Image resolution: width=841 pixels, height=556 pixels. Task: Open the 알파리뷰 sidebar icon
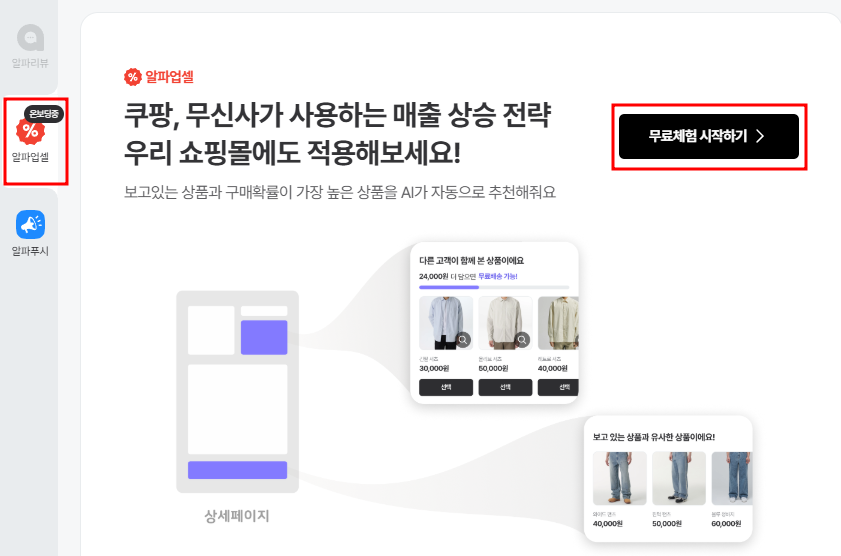[31, 38]
